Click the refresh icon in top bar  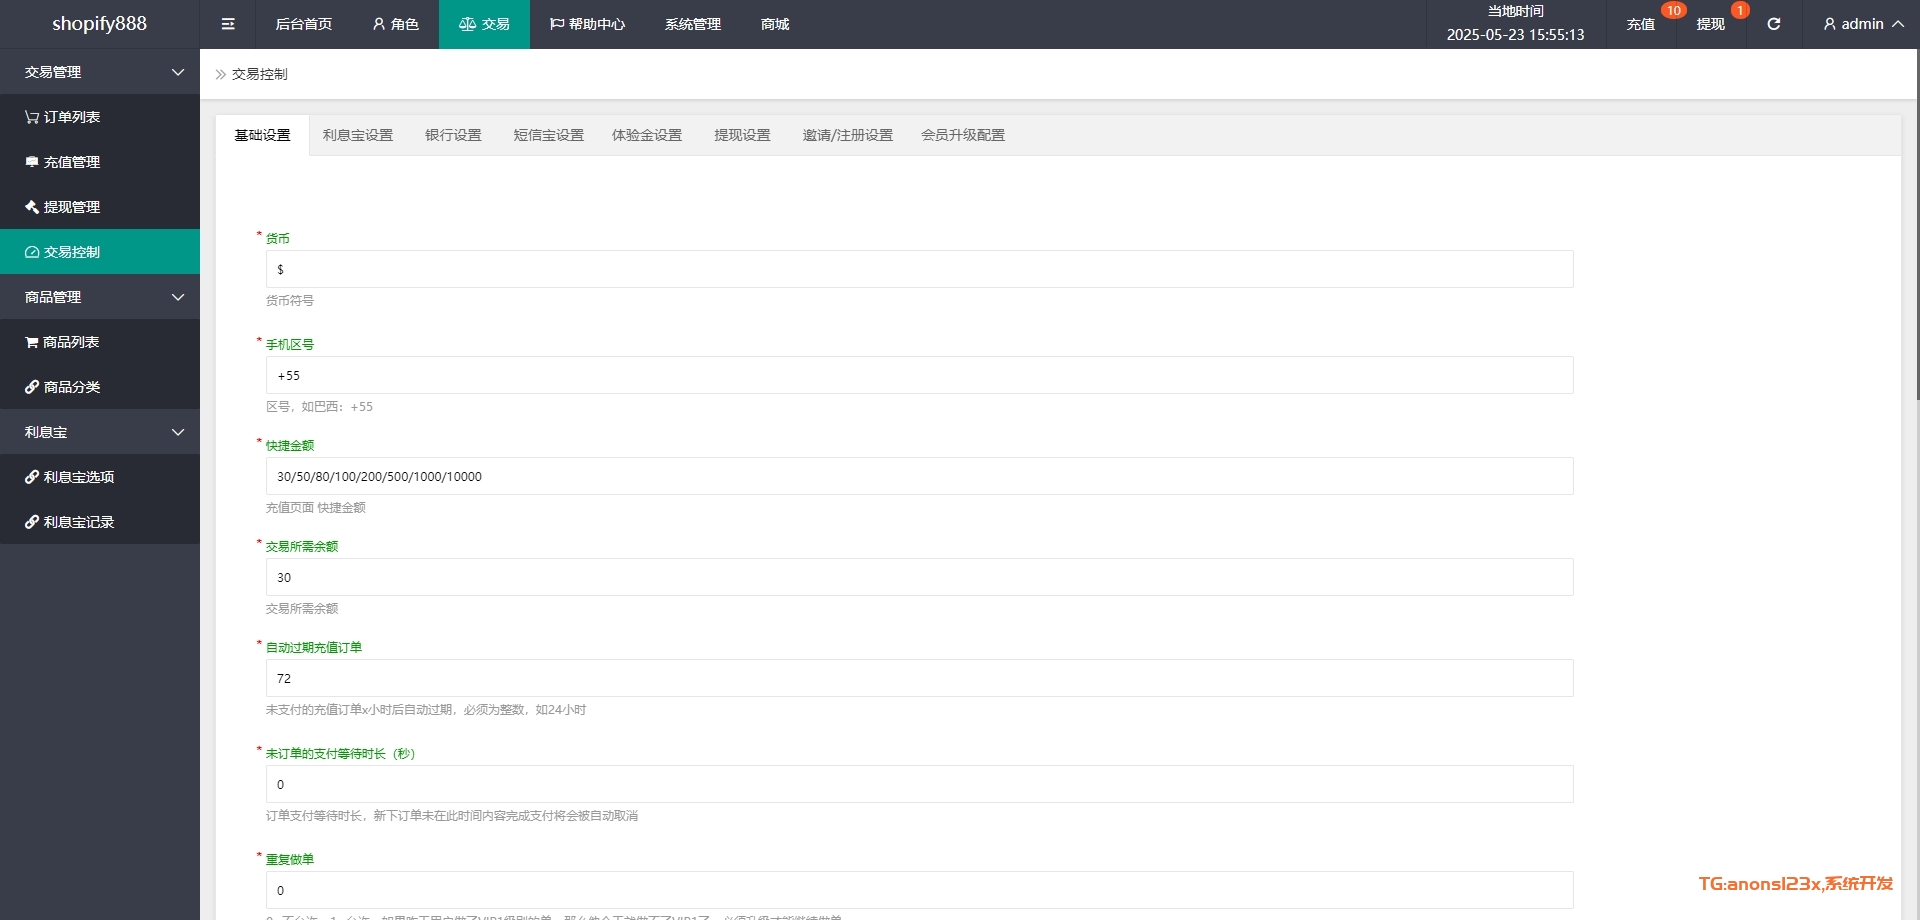click(1773, 24)
